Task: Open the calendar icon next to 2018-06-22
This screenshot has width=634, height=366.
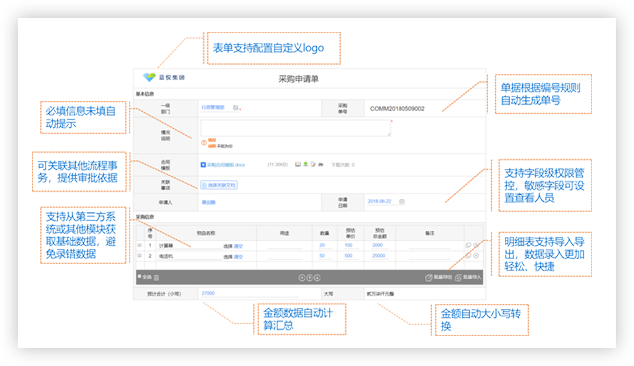Action: point(402,201)
